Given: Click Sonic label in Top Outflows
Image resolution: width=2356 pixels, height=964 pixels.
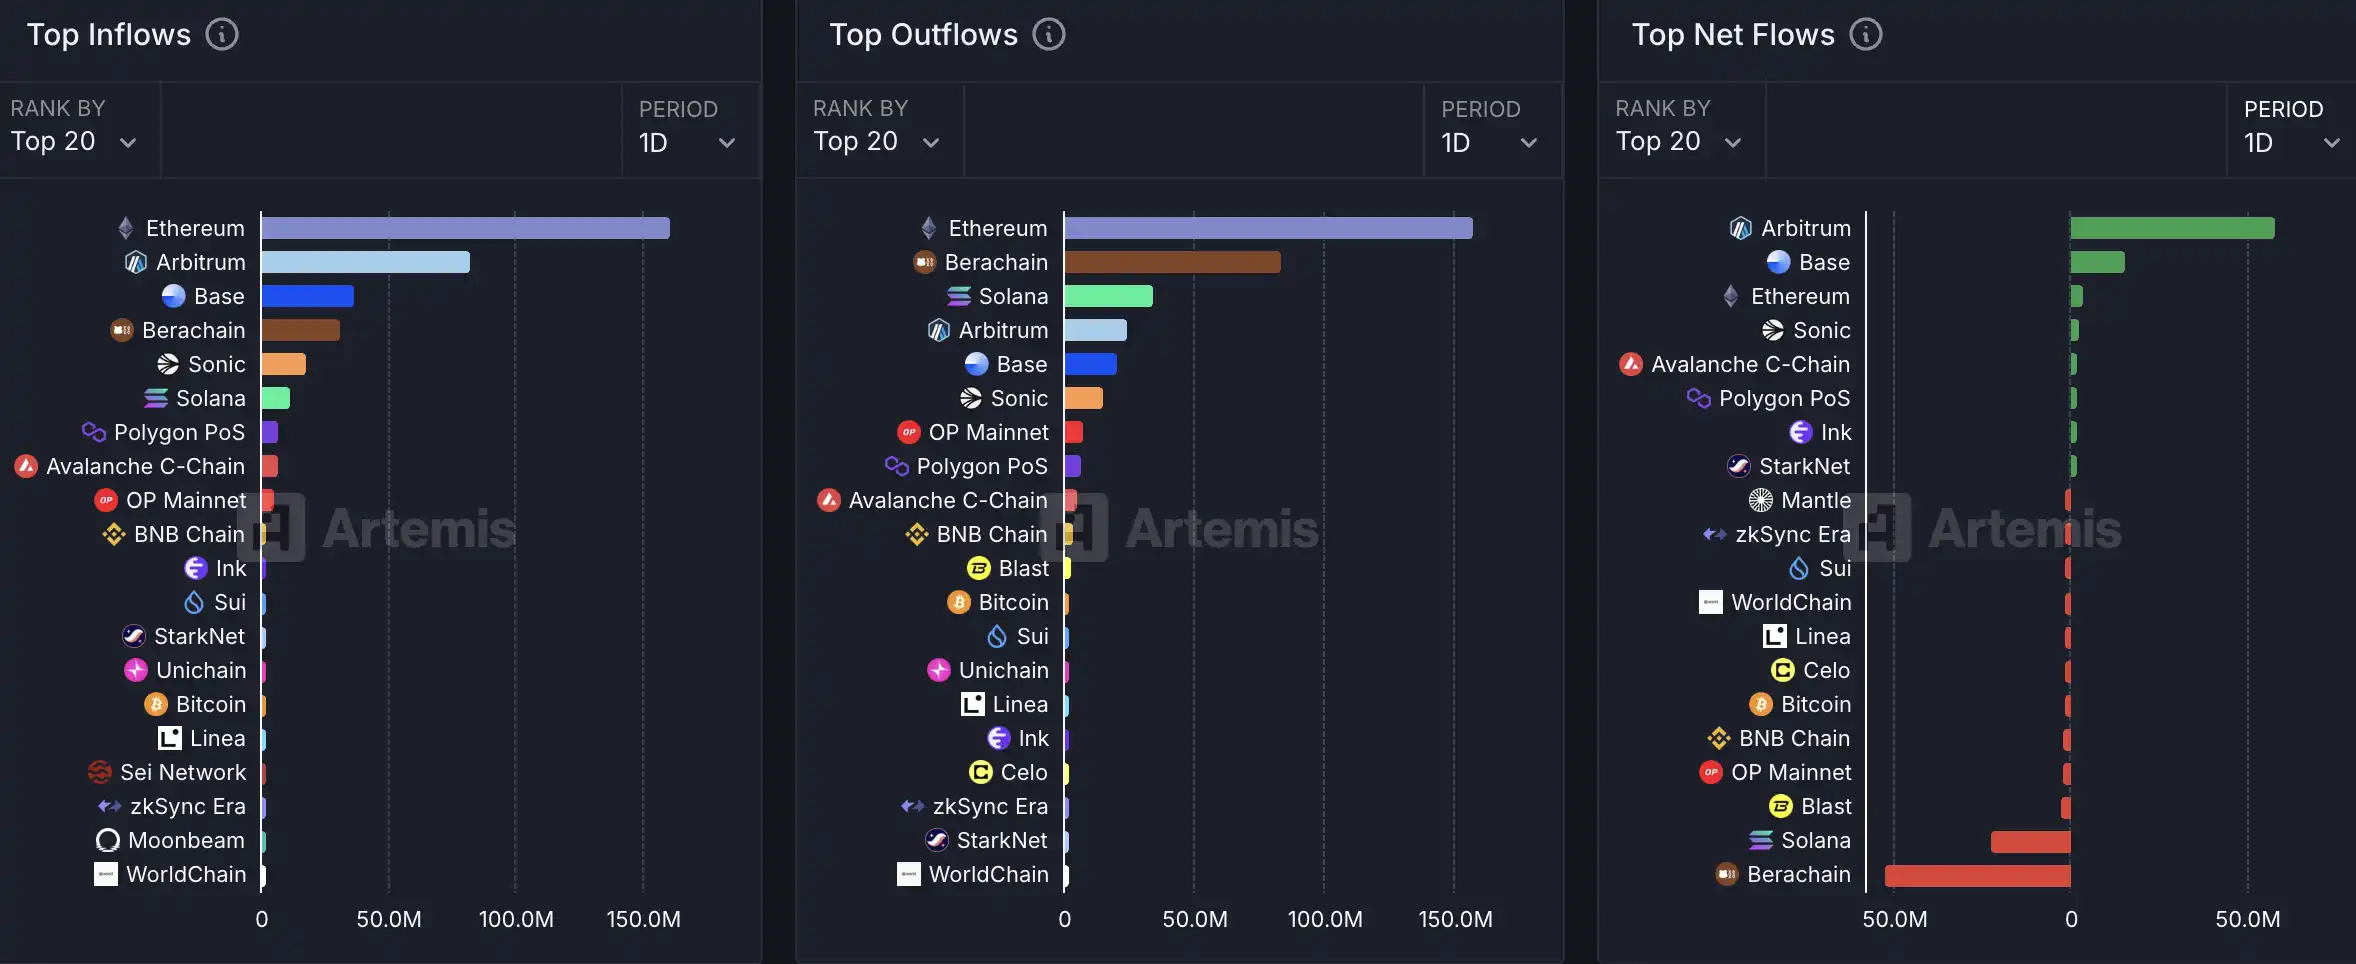Looking at the screenshot, I should (x=1019, y=398).
